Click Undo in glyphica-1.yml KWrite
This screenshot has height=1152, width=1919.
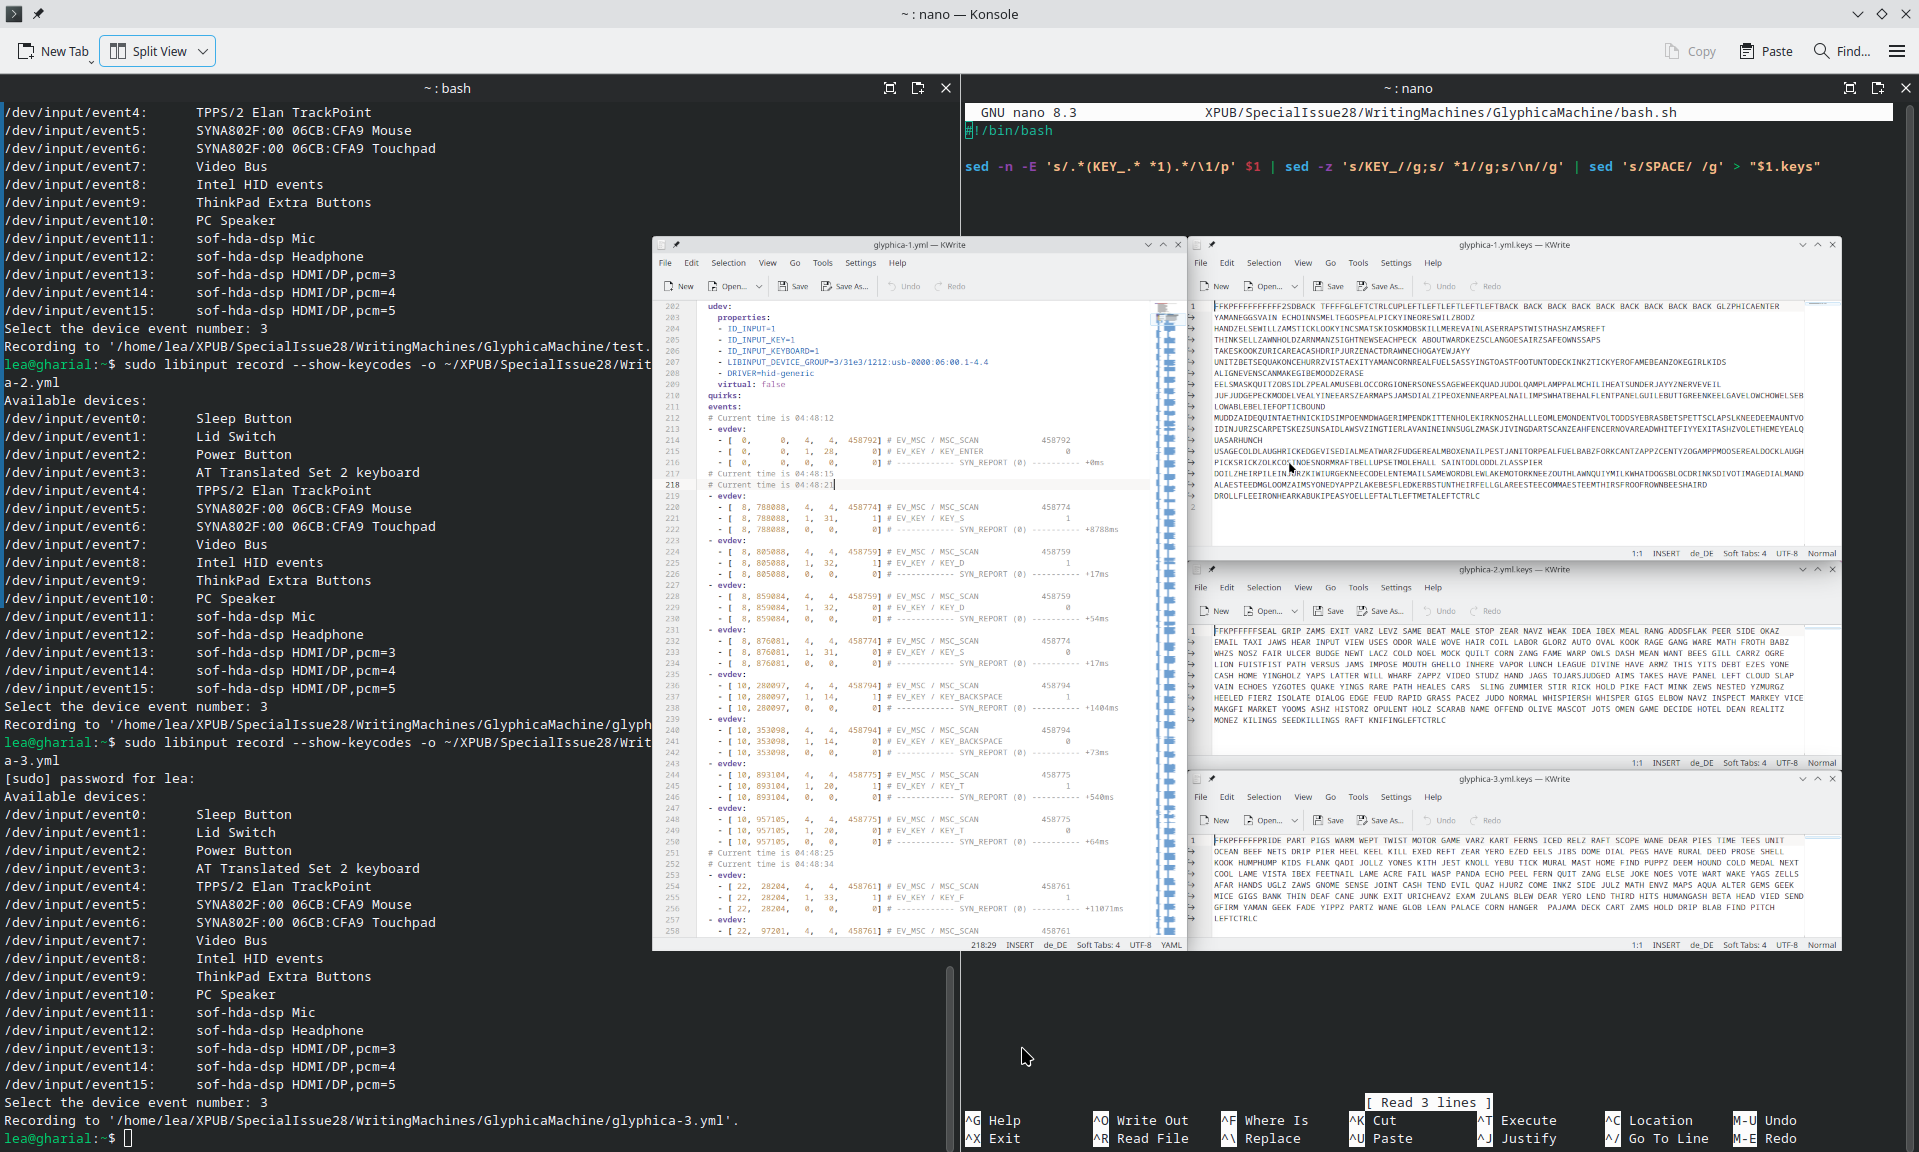[904, 286]
